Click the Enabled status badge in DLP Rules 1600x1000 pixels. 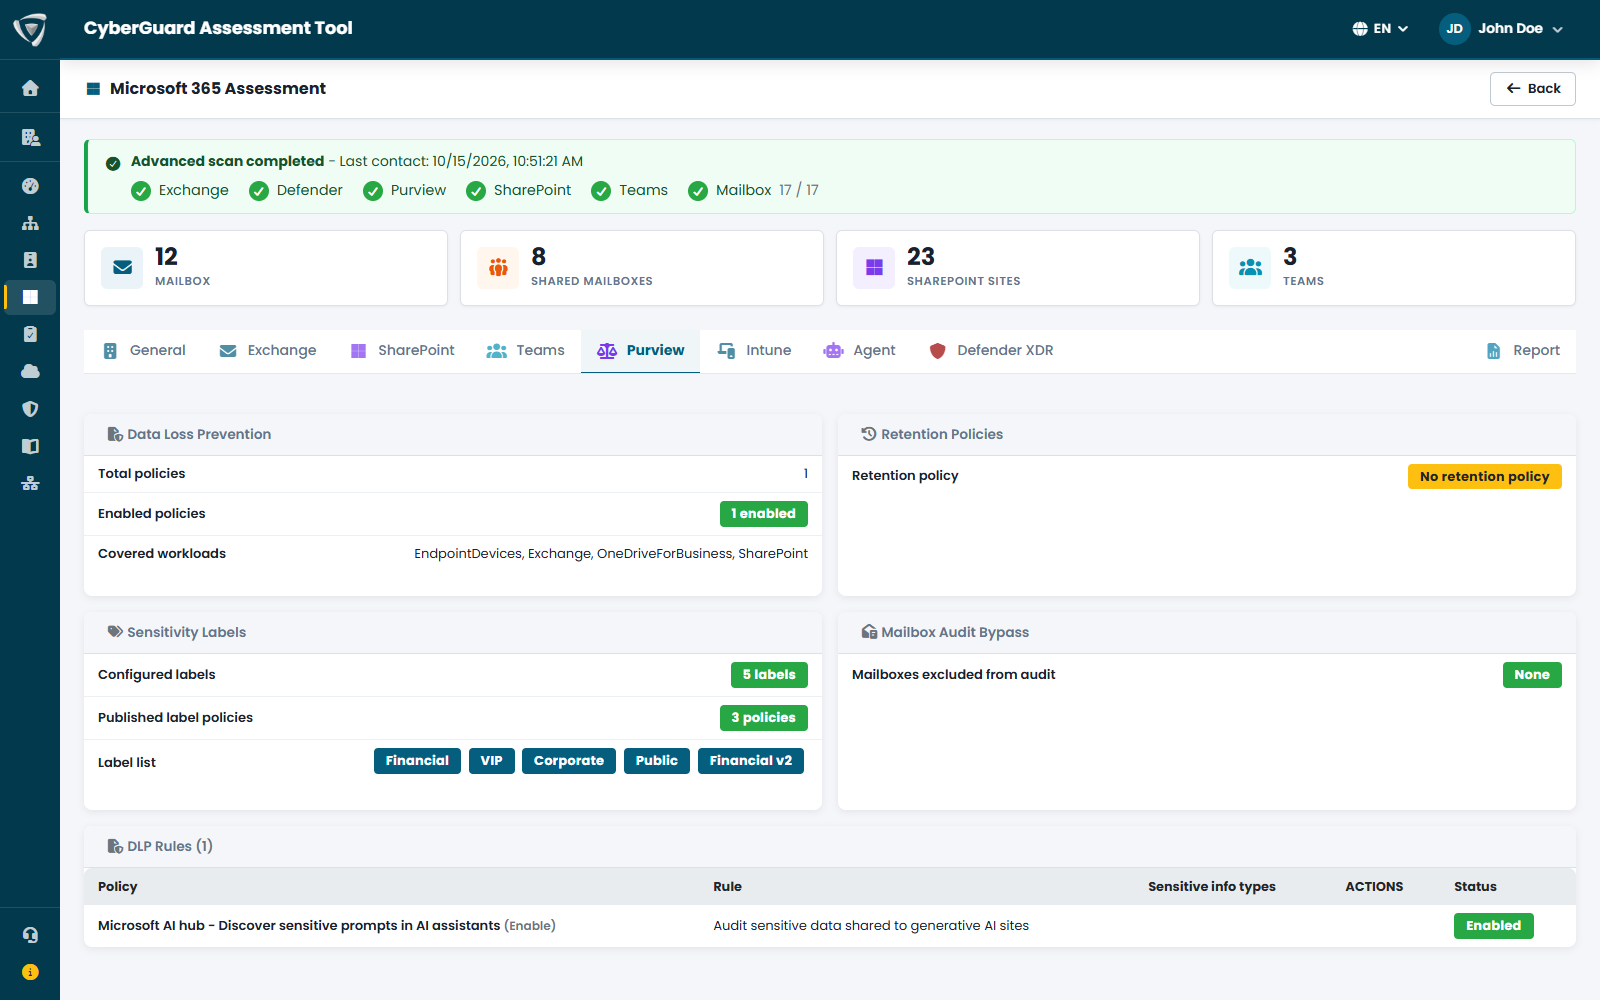pyautogui.click(x=1493, y=926)
